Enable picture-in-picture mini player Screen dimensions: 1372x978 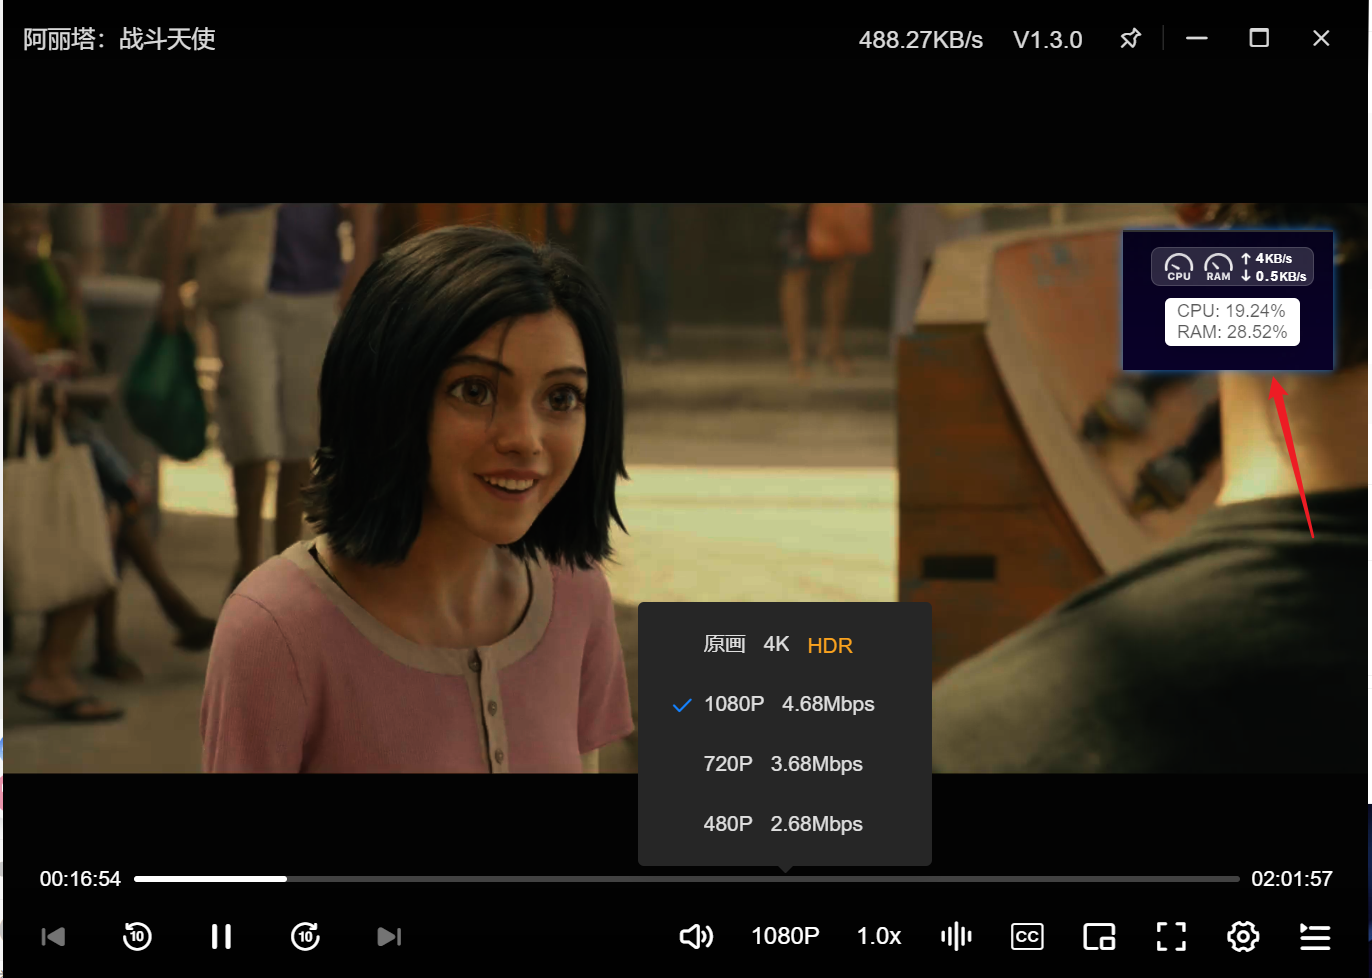[x=1099, y=937]
